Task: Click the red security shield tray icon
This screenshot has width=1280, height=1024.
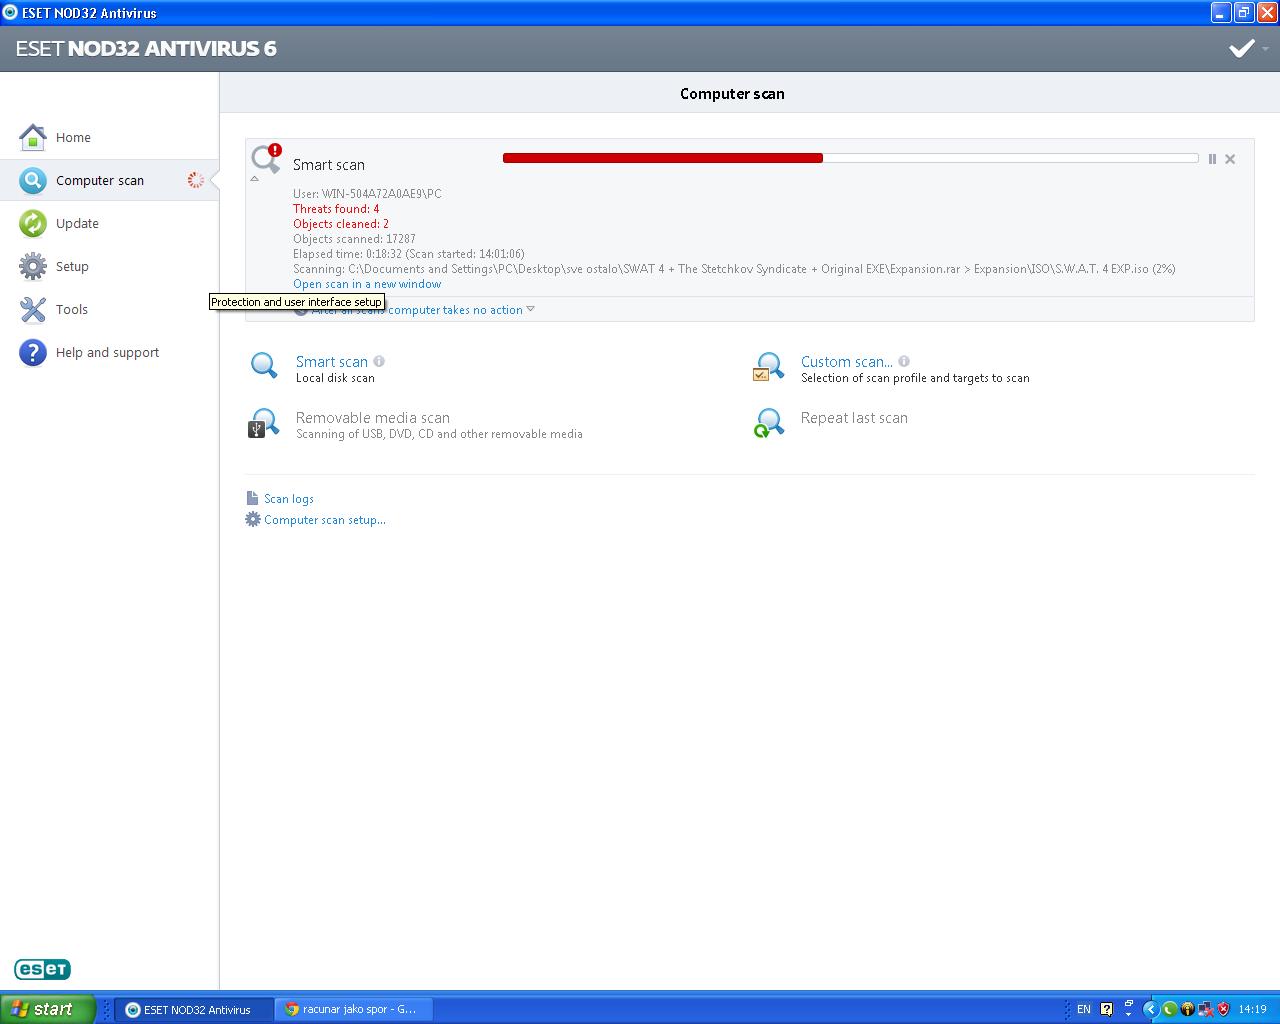Action: pyautogui.click(x=1223, y=1010)
